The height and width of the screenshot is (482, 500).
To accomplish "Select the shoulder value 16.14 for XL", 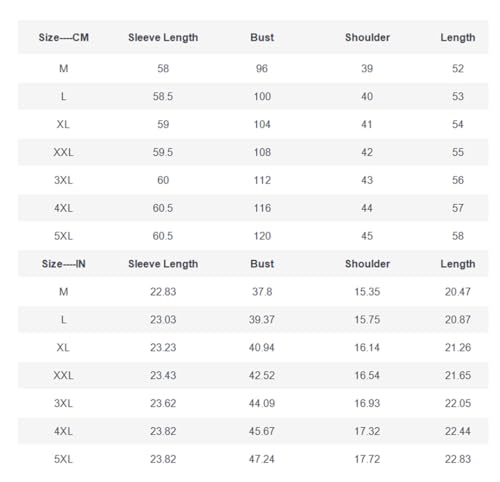I will [367, 348].
